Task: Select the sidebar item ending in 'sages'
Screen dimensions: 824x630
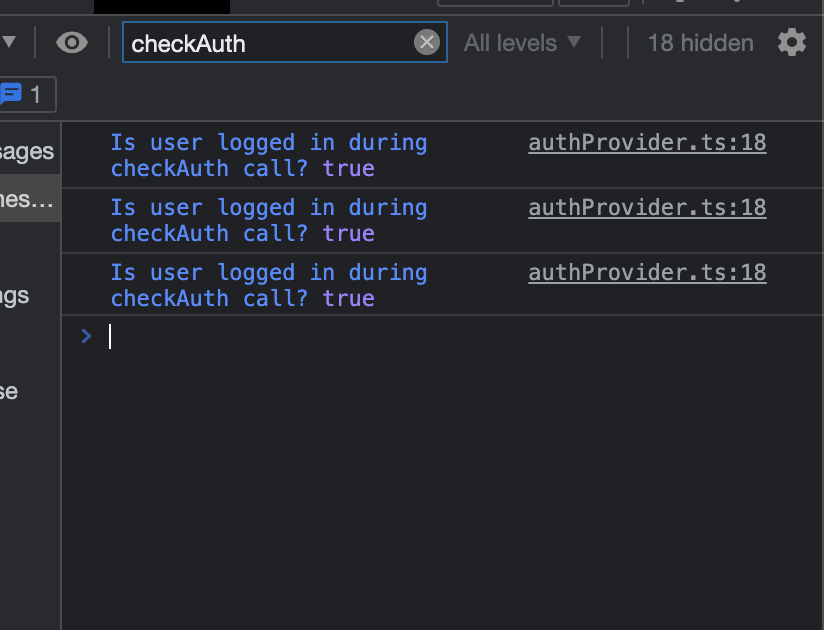Action: [x=27, y=151]
